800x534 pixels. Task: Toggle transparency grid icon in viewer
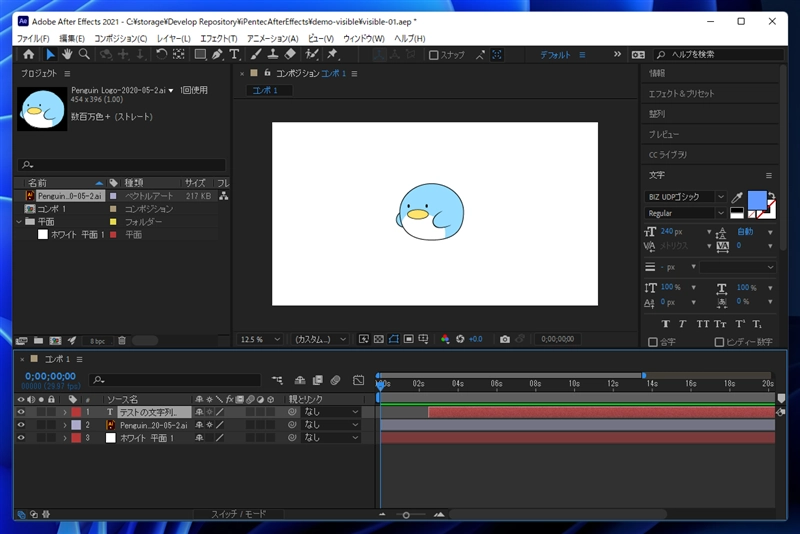[379, 339]
